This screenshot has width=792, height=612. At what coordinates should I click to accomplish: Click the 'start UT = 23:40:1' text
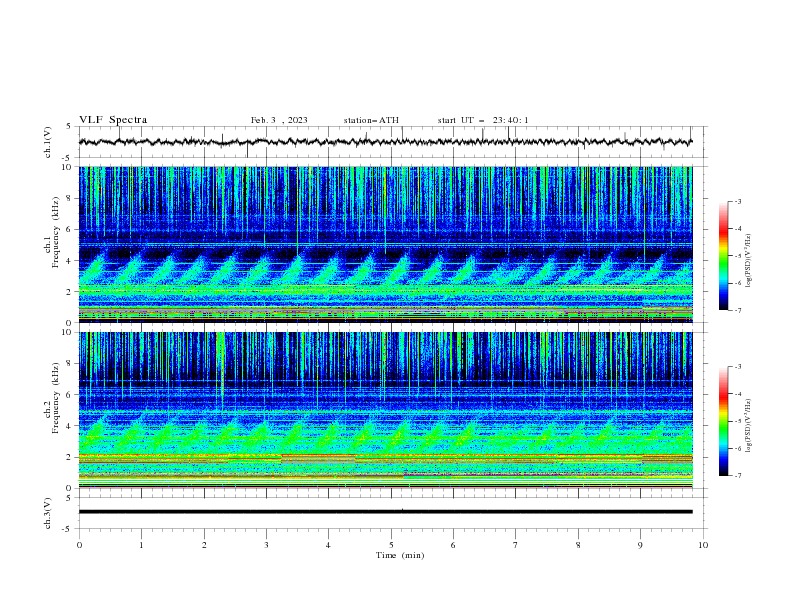[483, 120]
